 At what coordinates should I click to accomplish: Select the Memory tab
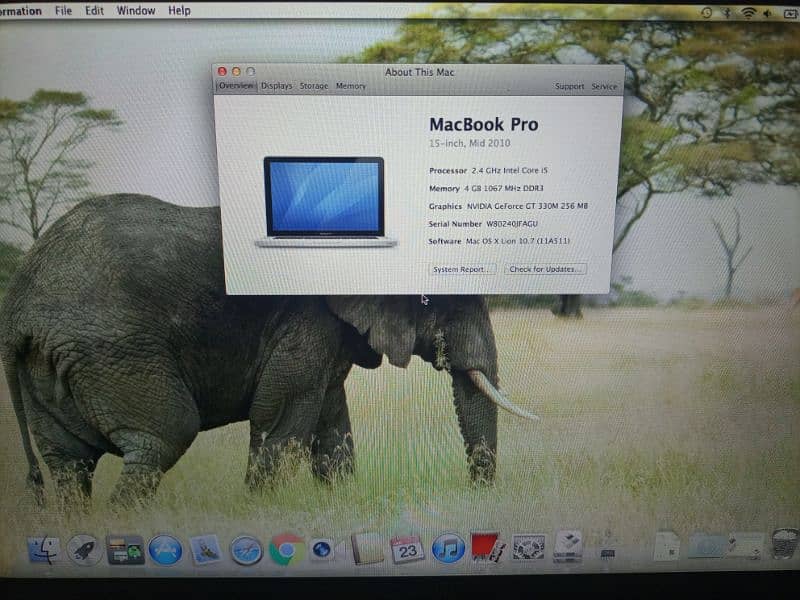pos(351,87)
